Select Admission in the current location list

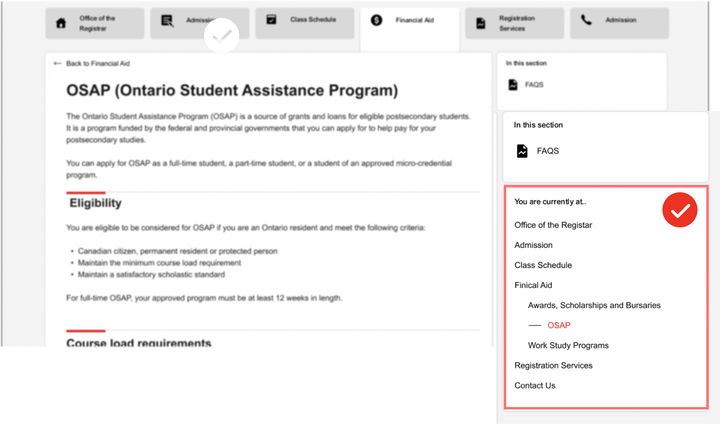533,245
